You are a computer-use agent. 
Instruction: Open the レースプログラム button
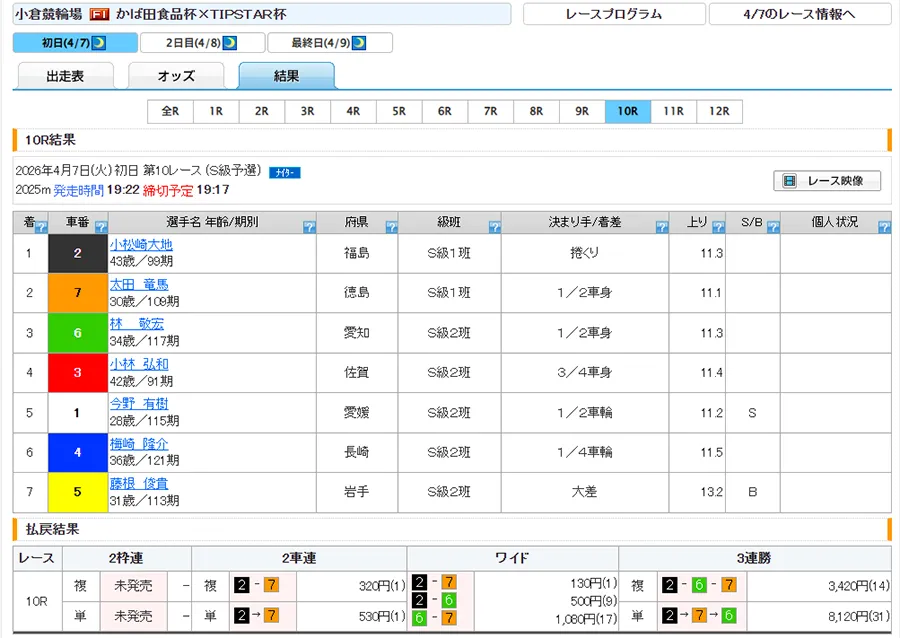coord(613,14)
